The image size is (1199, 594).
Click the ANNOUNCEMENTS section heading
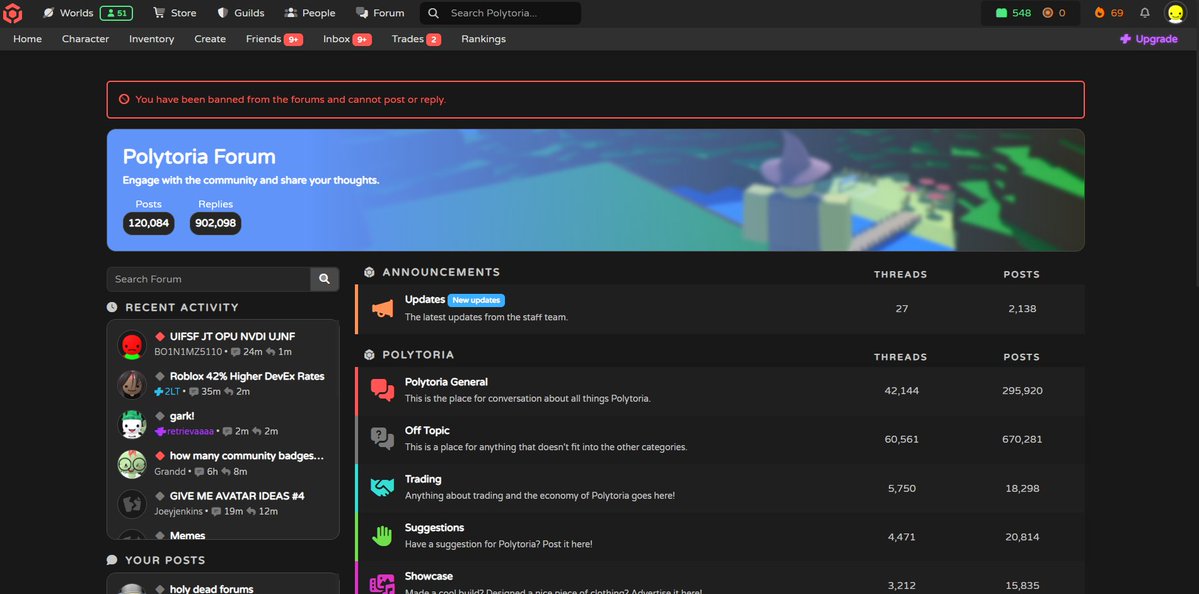tap(441, 272)
